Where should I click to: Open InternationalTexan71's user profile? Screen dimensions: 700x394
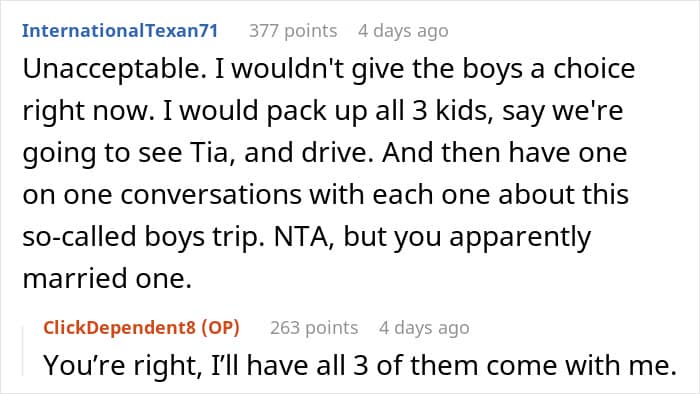(x=120, y=31)
